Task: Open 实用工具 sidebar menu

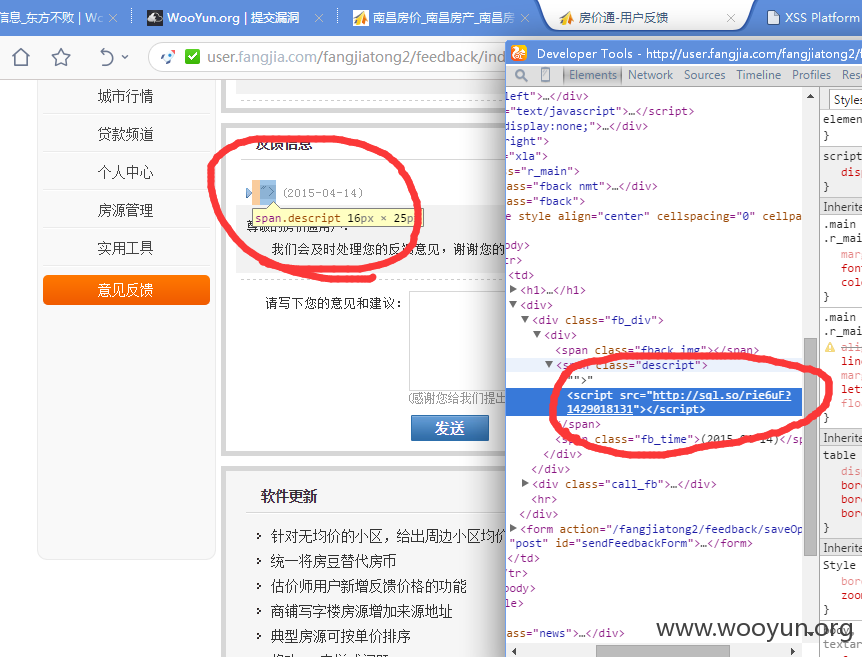Action: [126, 248]
